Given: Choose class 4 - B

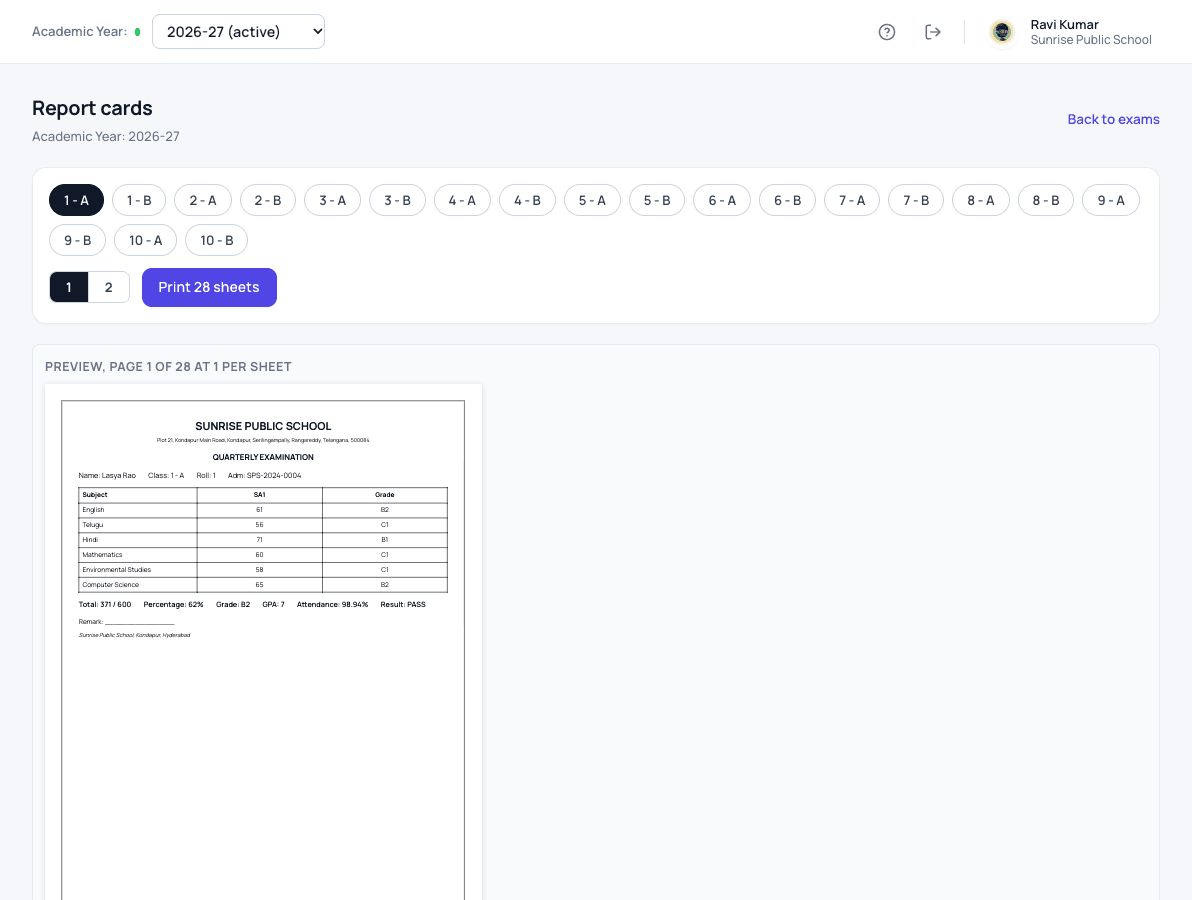Looking at the screenshot, I should (x=528, y=200).
